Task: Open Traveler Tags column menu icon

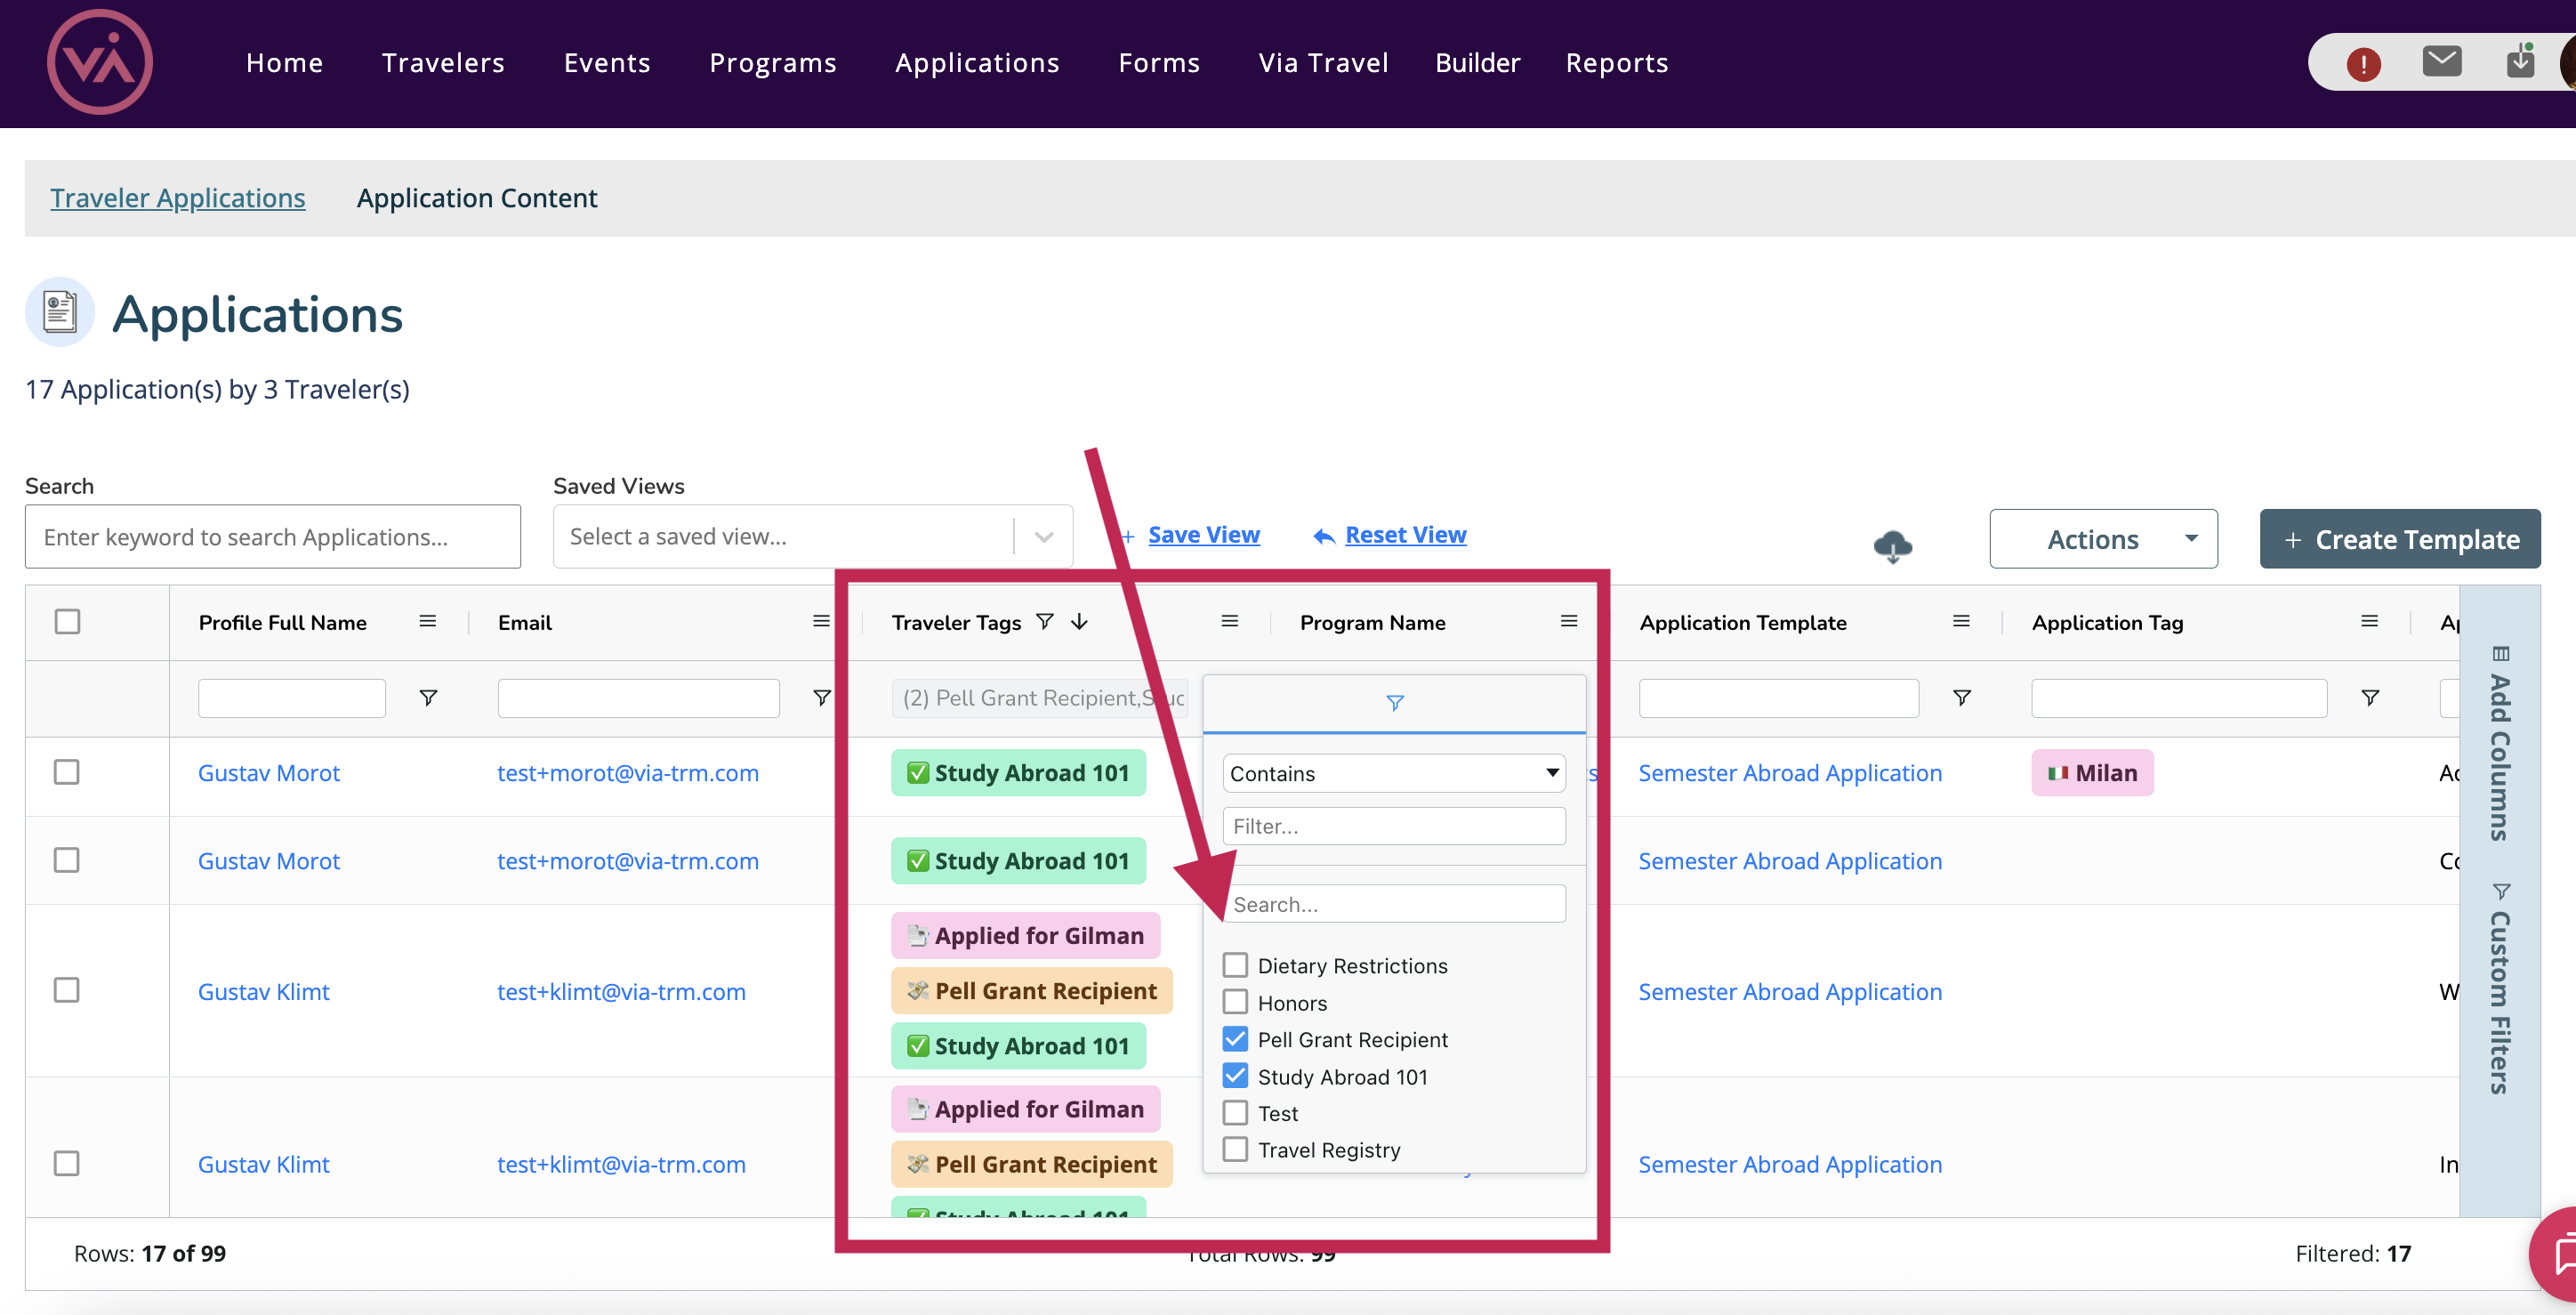Action: [1229, 621]
